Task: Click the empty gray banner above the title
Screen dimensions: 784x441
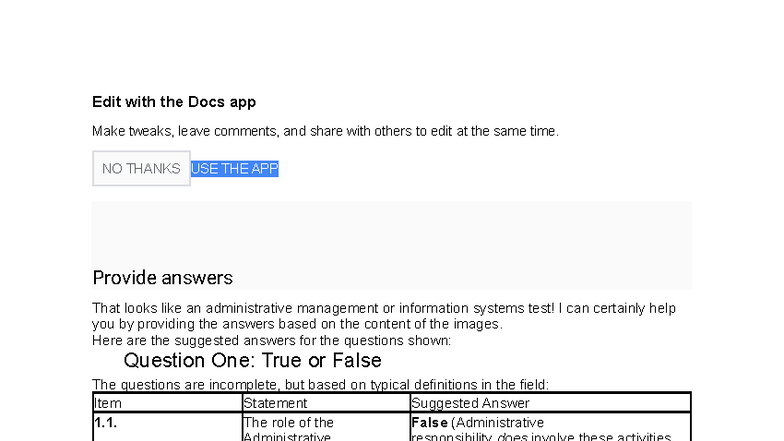Action: (x=392, y=233)
